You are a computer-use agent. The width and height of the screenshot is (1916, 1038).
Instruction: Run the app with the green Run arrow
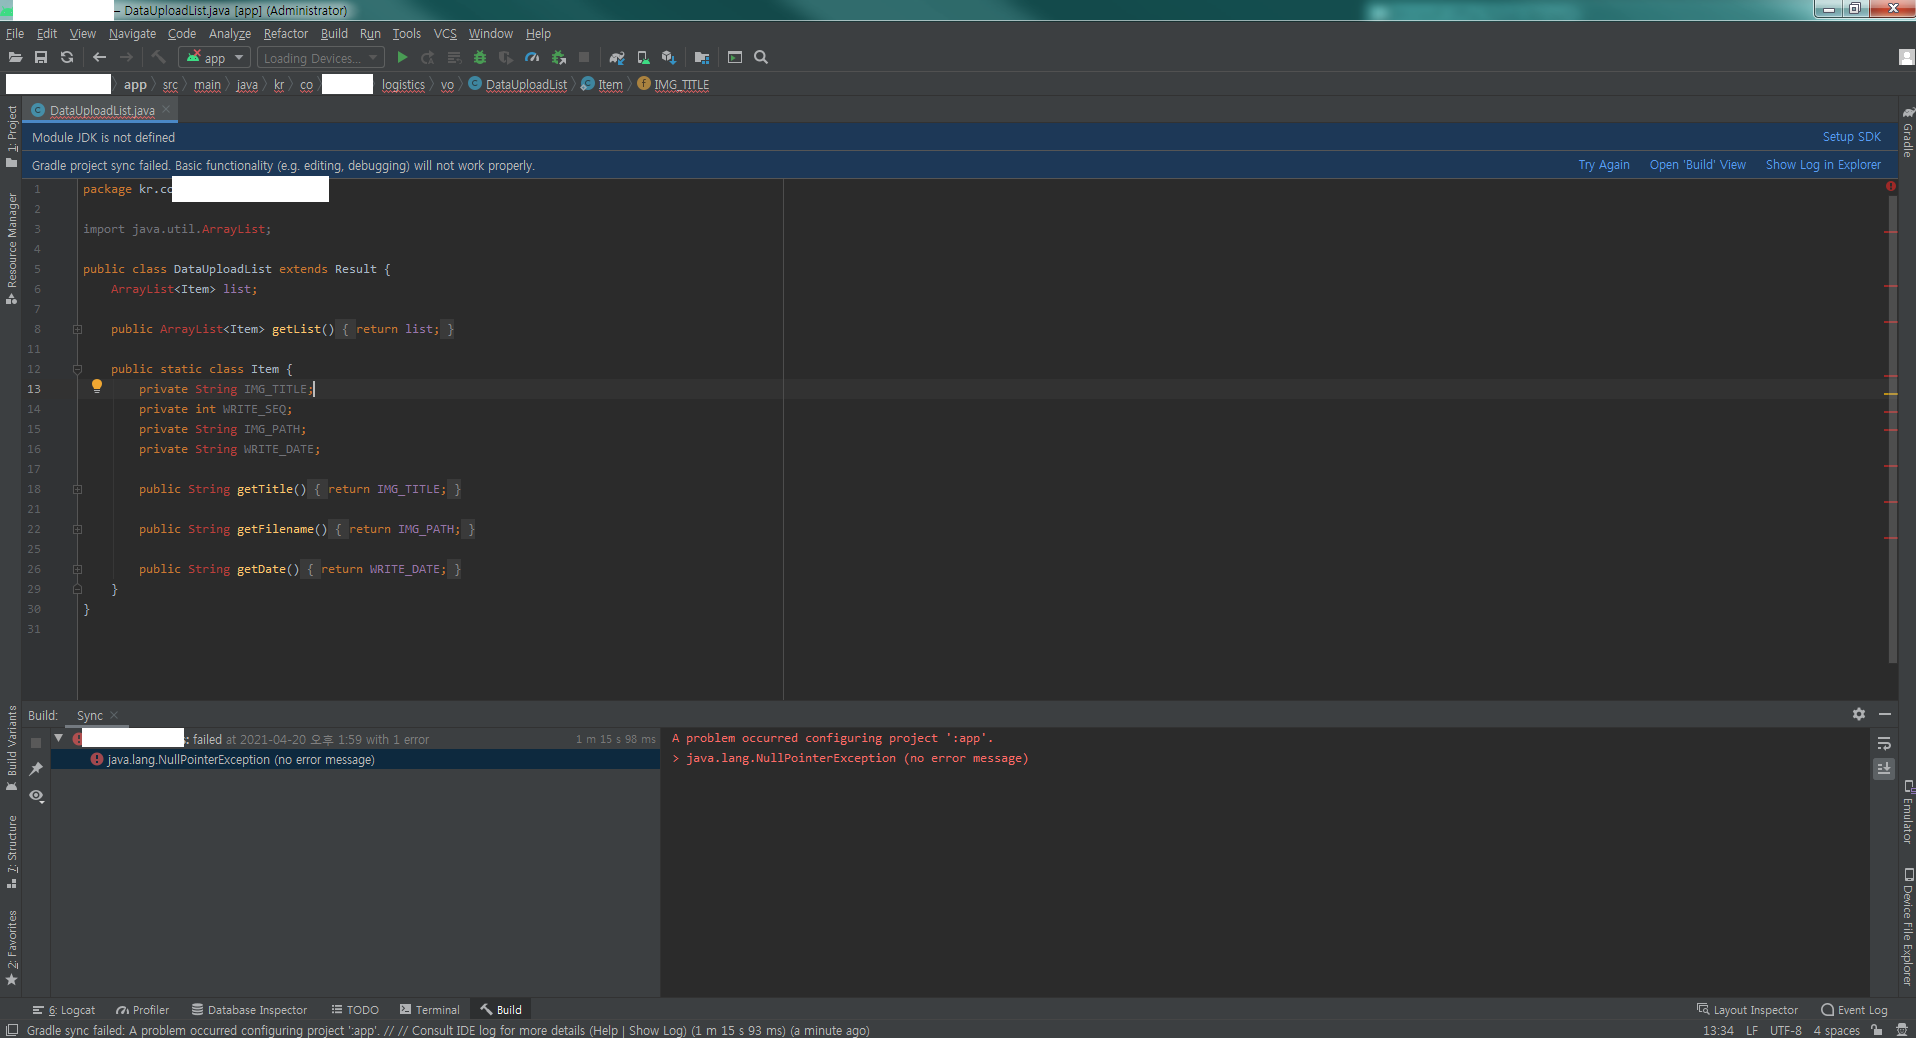tap(401, 57)
